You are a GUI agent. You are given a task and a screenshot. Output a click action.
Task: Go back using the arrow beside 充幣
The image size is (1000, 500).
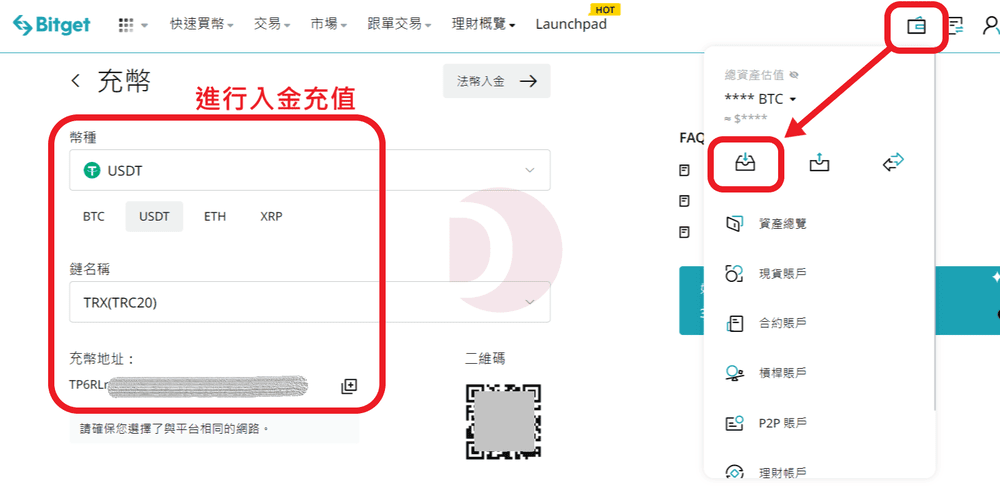tap(76, 81)
